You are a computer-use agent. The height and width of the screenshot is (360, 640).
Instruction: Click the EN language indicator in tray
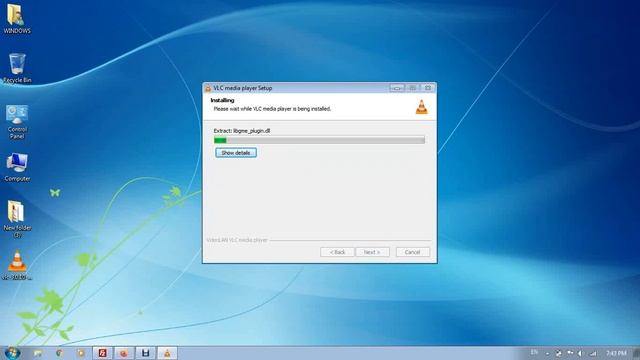pos(534,353)
